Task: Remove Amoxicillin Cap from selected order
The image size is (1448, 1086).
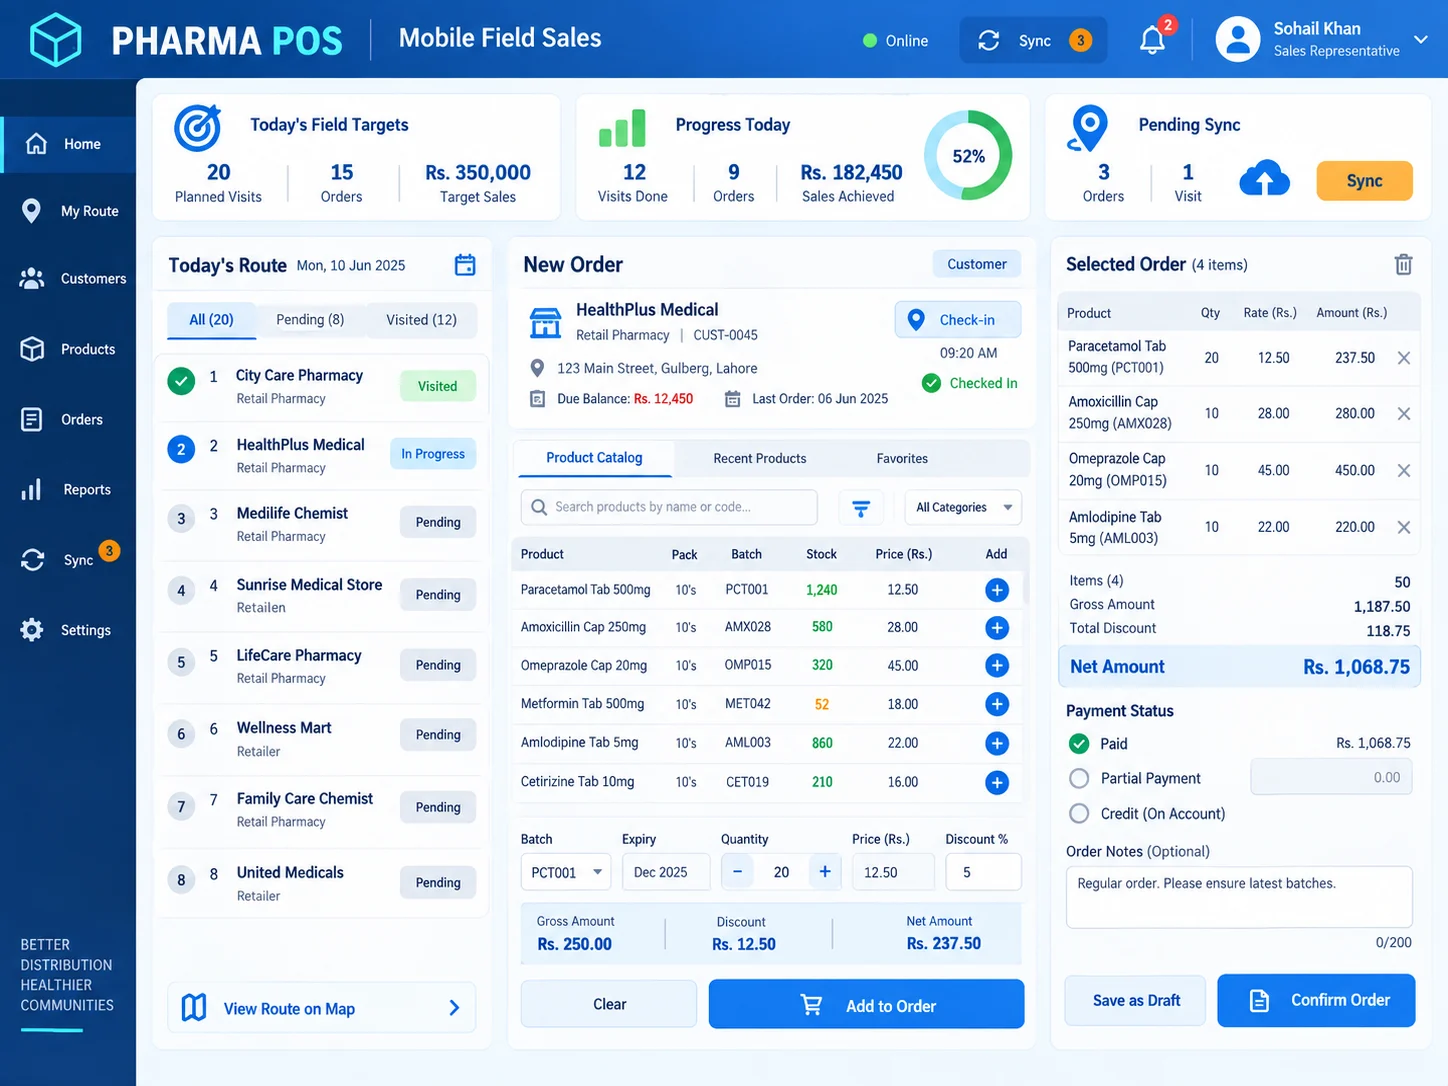Action: [x=1404, y=414]
